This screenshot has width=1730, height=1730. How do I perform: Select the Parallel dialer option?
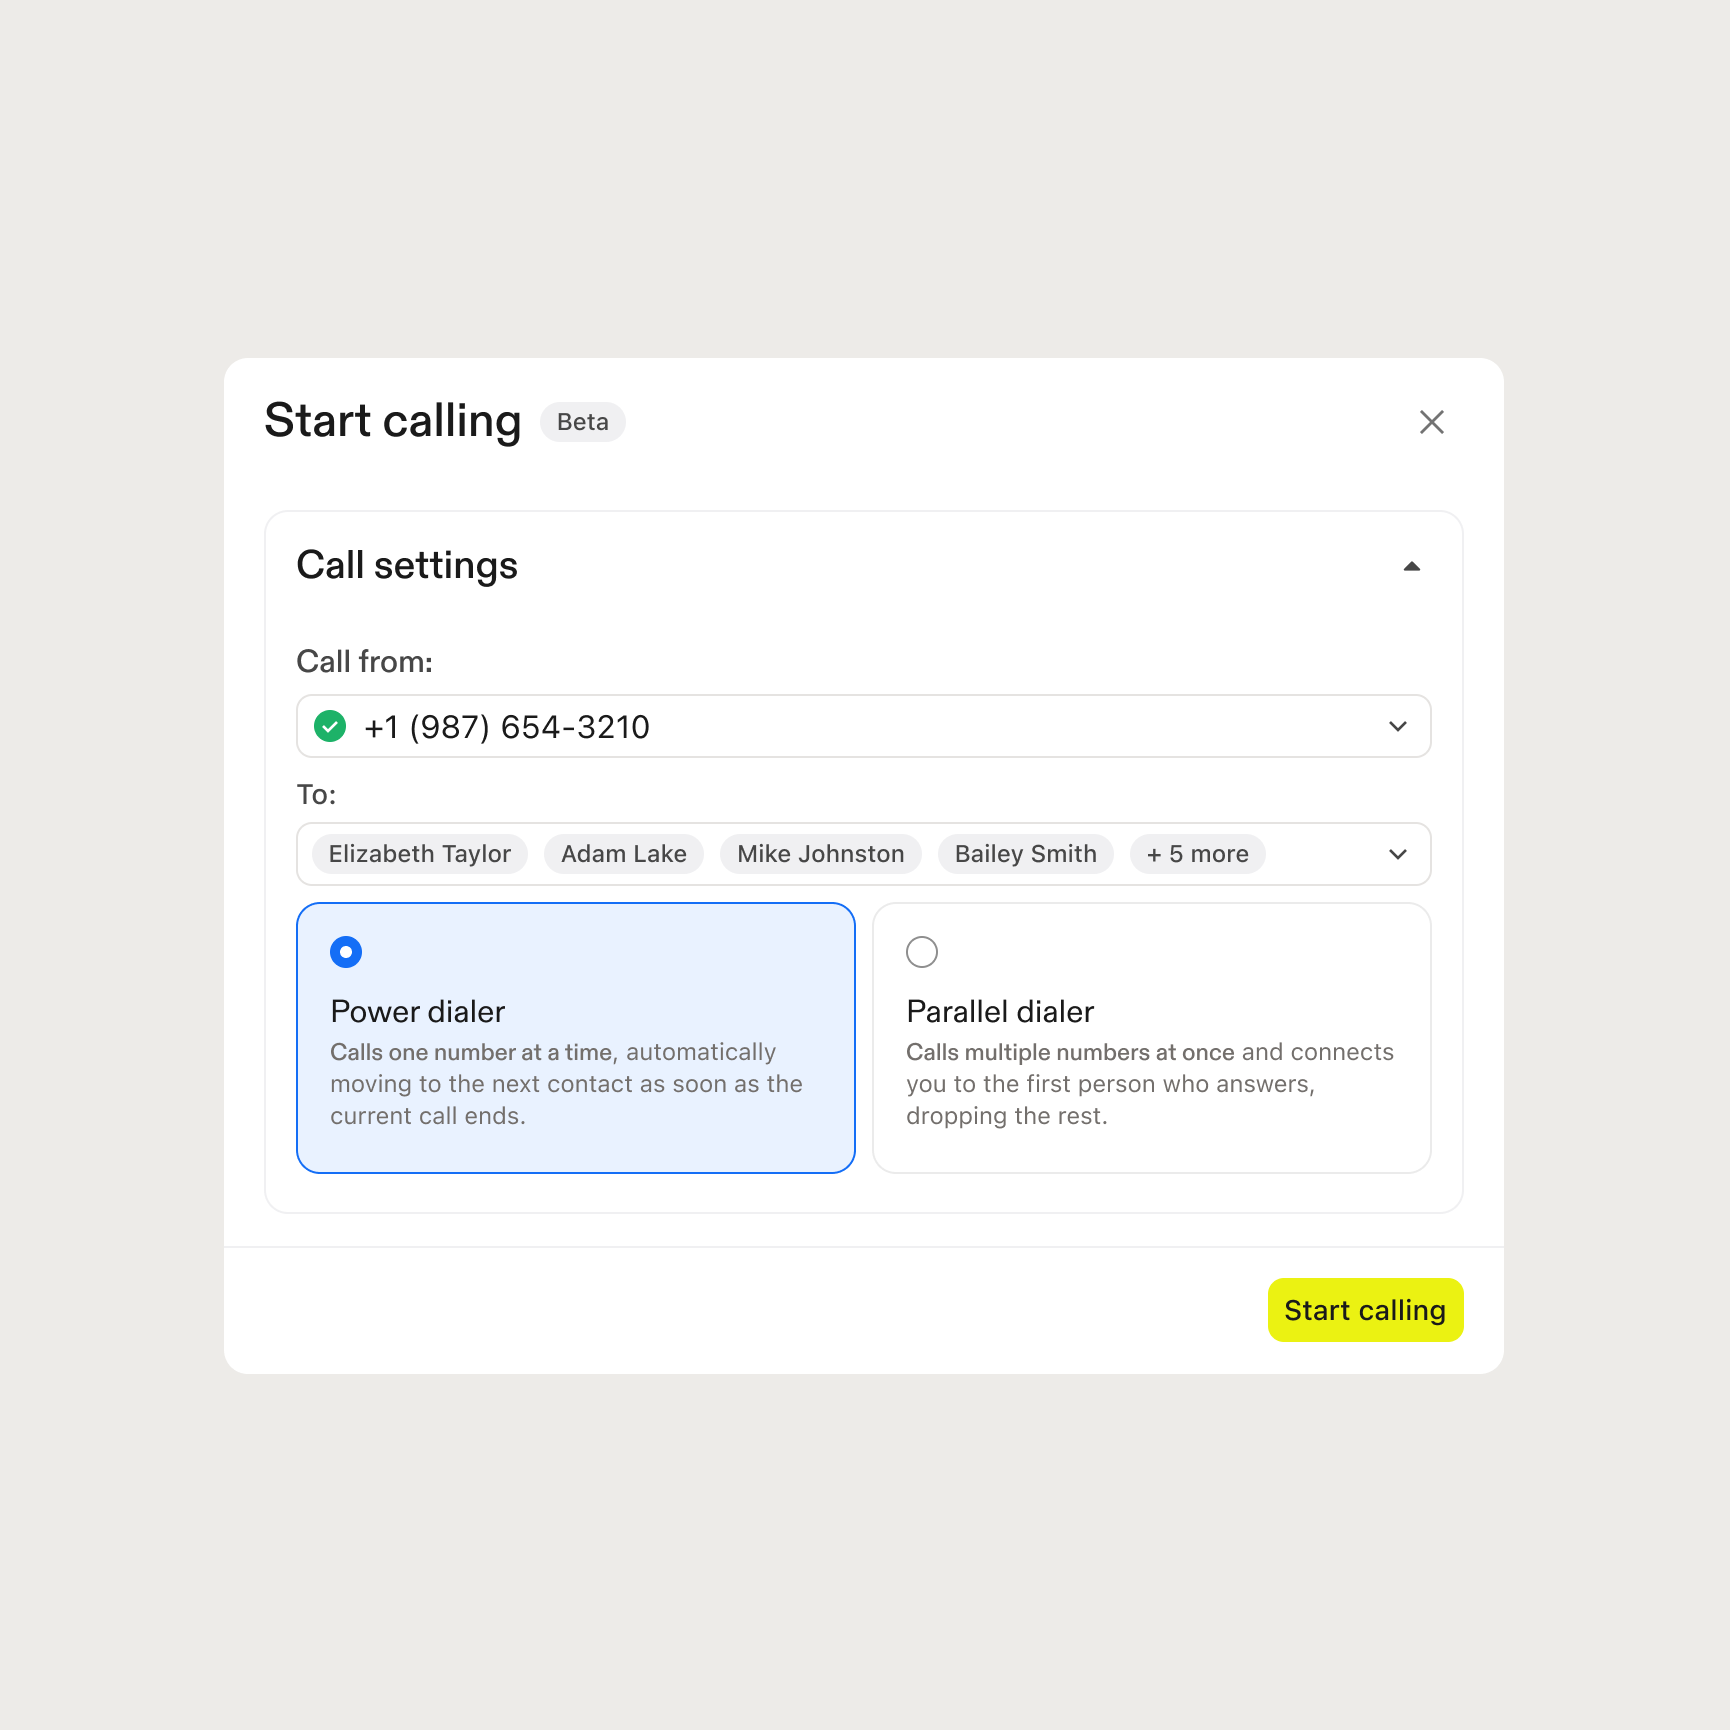[x=922, y=952]
